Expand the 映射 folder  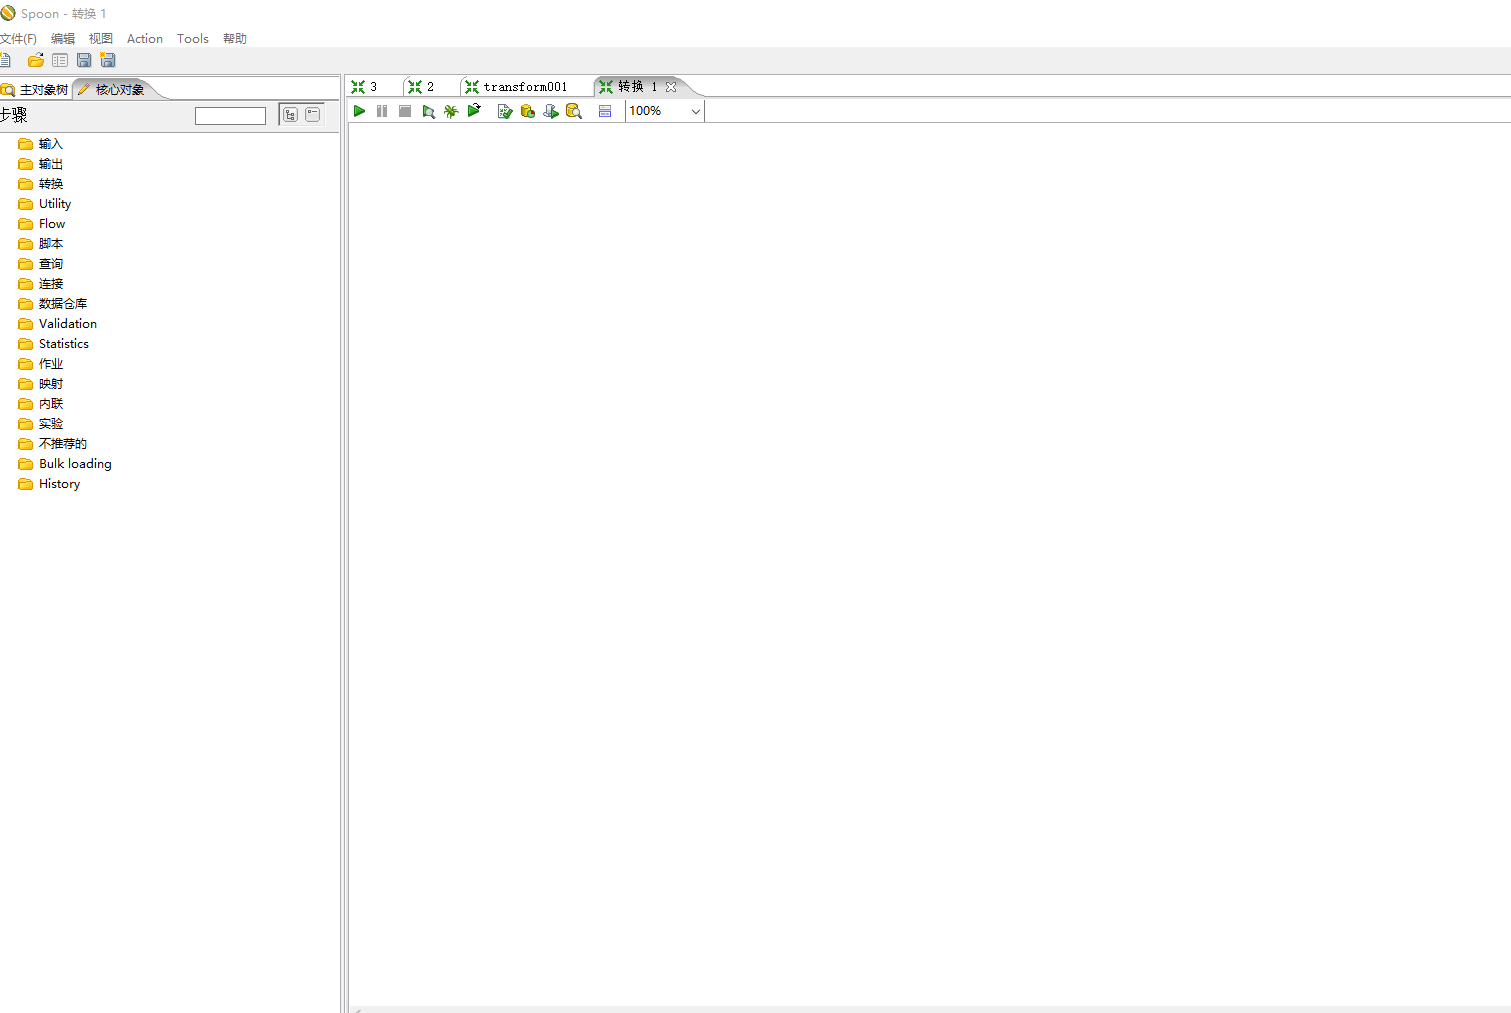point(41,384)
